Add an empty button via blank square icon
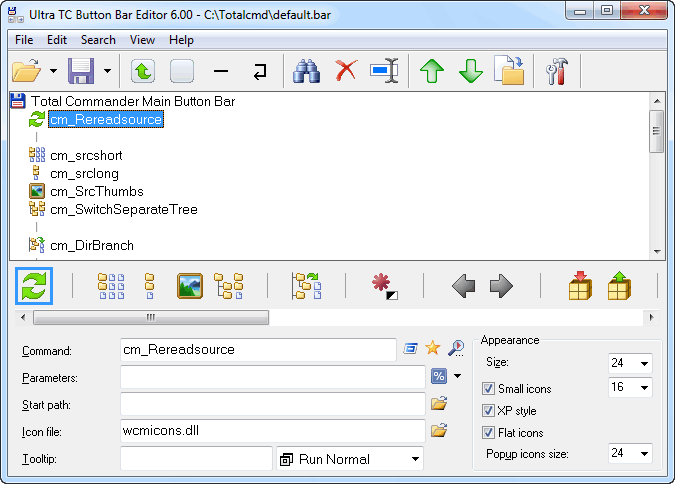The image size is (675, 484). coord(182,71)
